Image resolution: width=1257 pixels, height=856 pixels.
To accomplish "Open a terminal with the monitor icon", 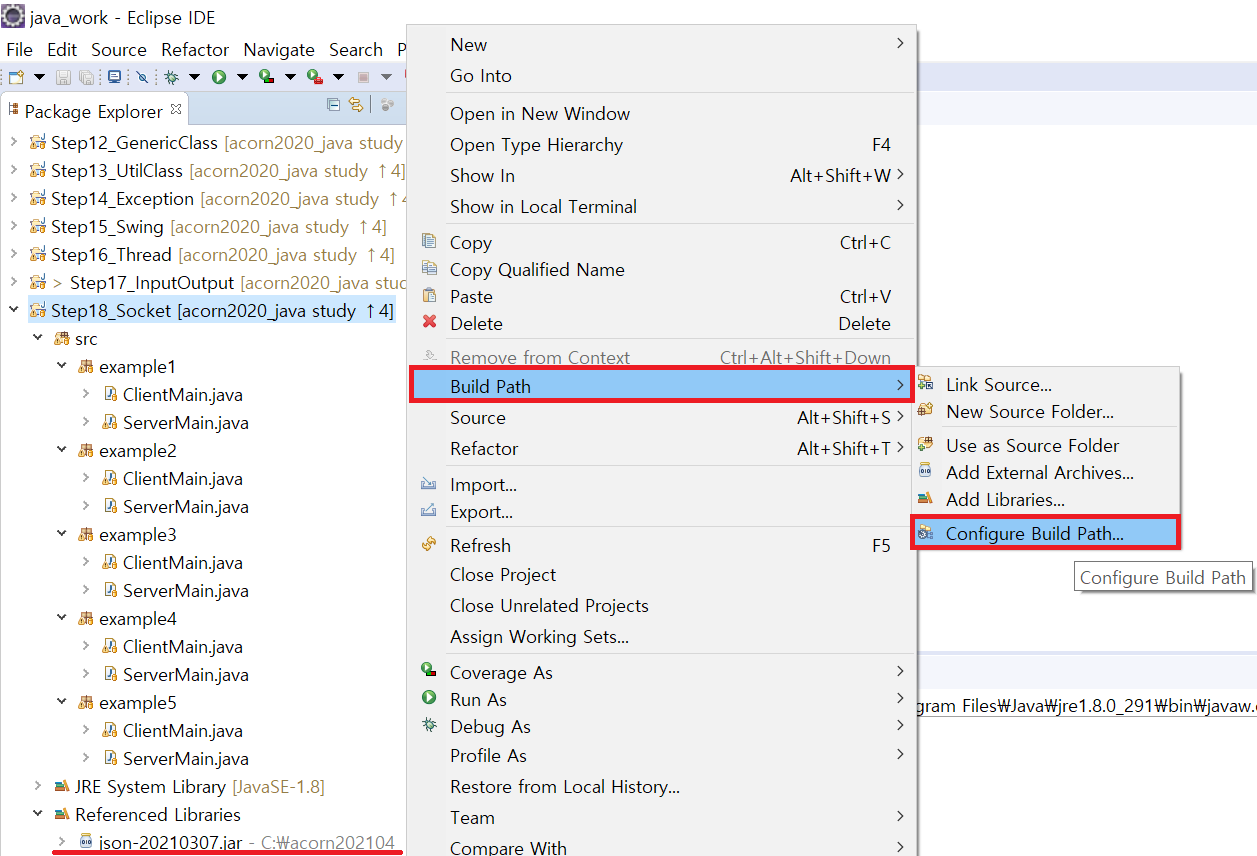I will (115, 77).
